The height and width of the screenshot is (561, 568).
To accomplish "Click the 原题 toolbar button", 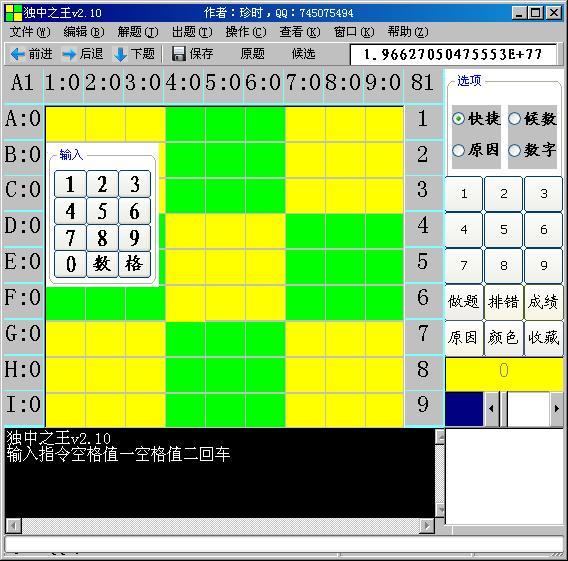I will click(252, 54).
